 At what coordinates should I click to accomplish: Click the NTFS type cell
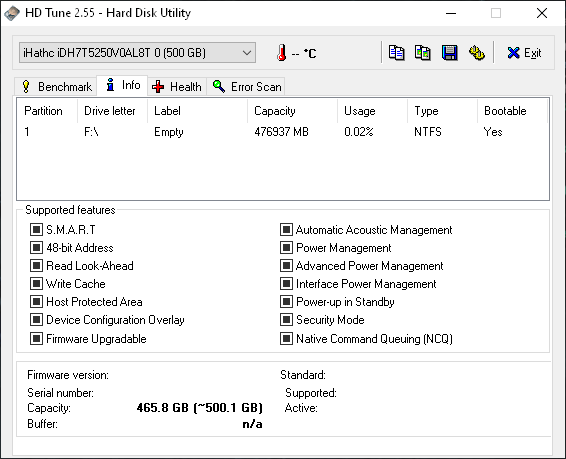428,132
